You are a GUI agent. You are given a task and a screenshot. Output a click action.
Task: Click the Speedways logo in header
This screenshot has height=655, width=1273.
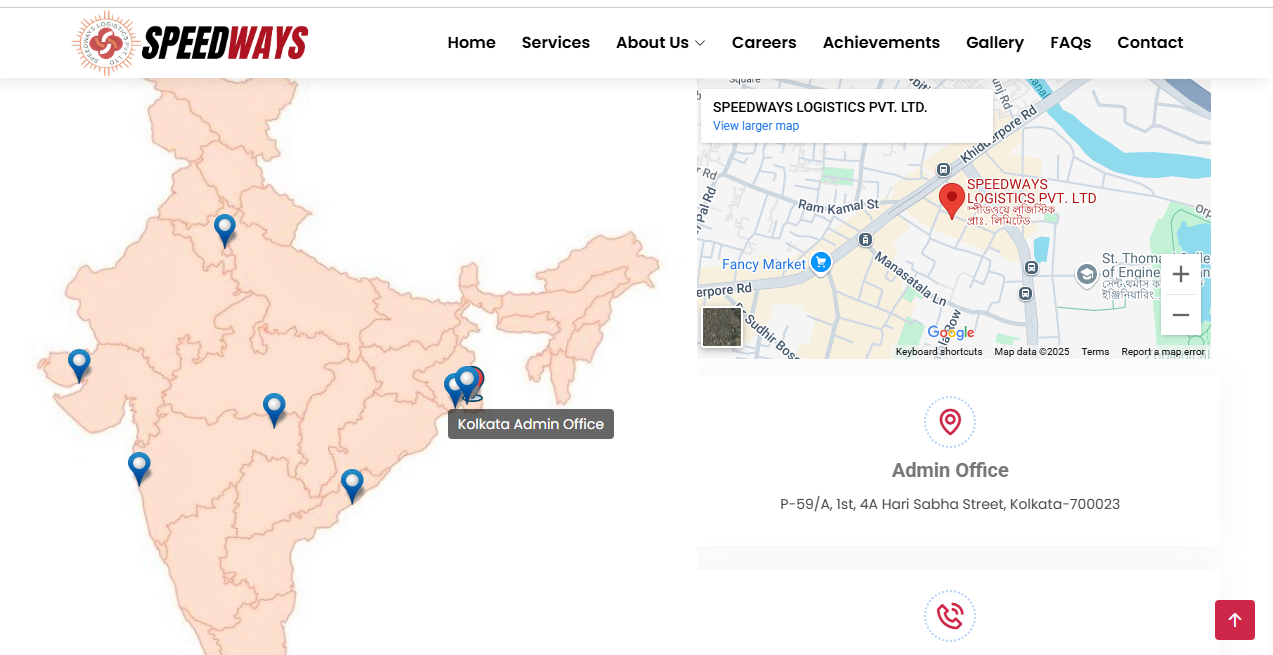(191, 43)
